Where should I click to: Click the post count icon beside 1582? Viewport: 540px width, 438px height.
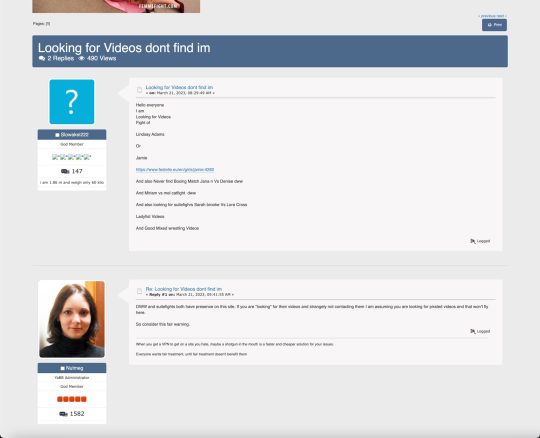pos(63,414)
